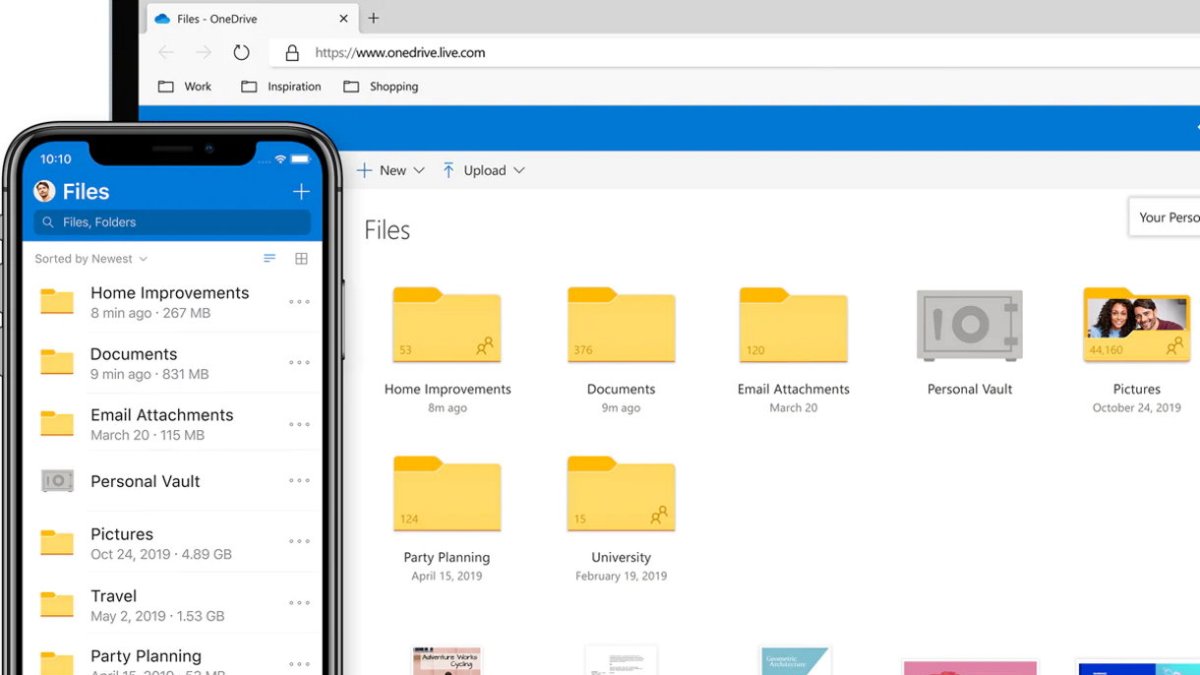The height and width of the screenshot is (675, 1200).
Task: Switch phone view to grid layout
Action: coord(301,259)
